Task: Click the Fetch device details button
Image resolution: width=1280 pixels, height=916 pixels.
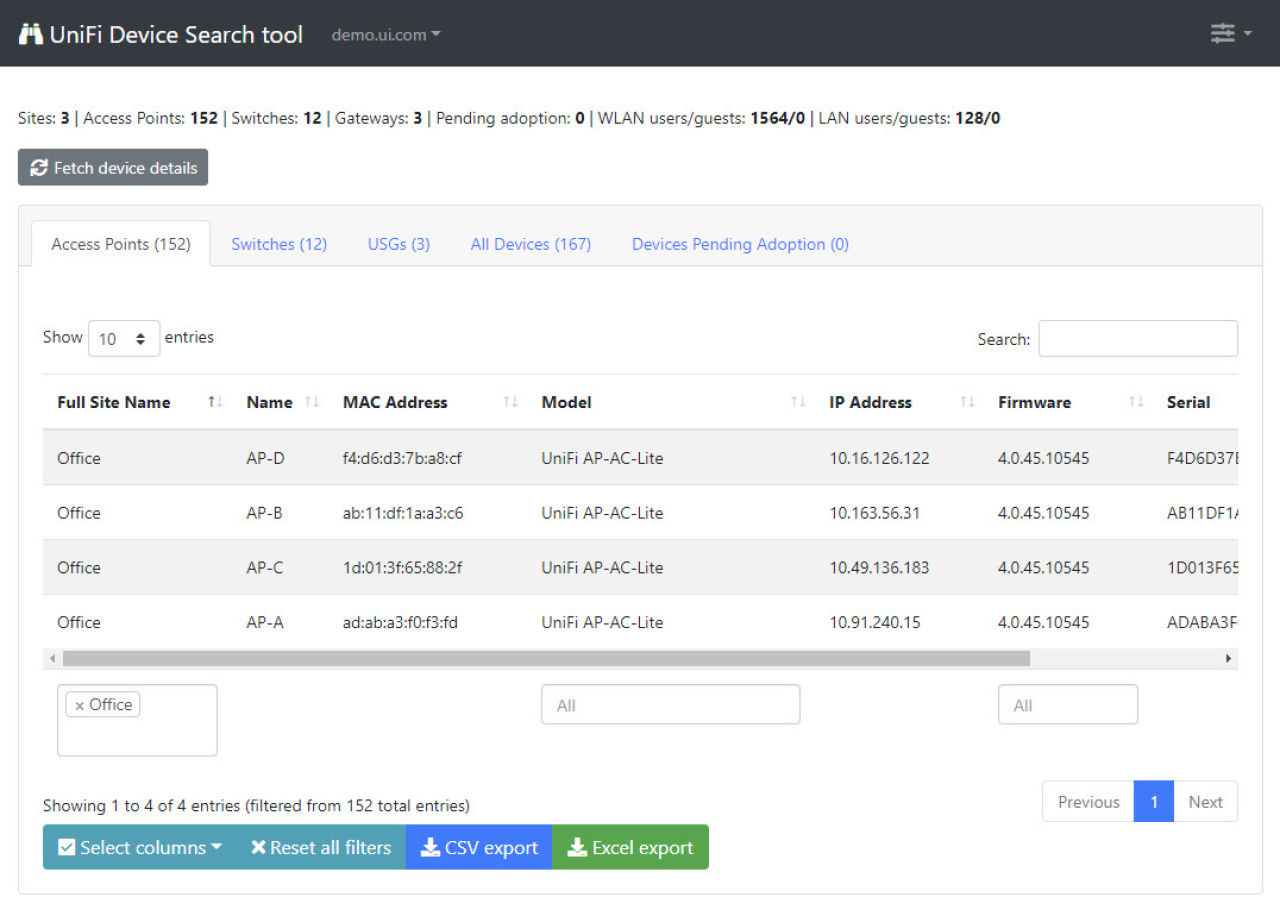Action: pos(112,167)
